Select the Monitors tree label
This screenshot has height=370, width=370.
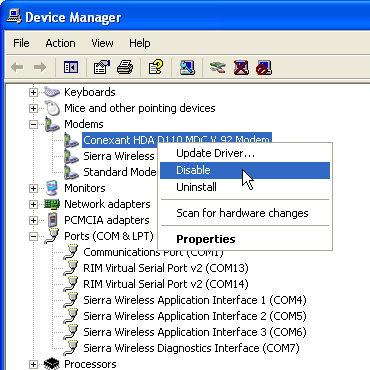[85, 188]
